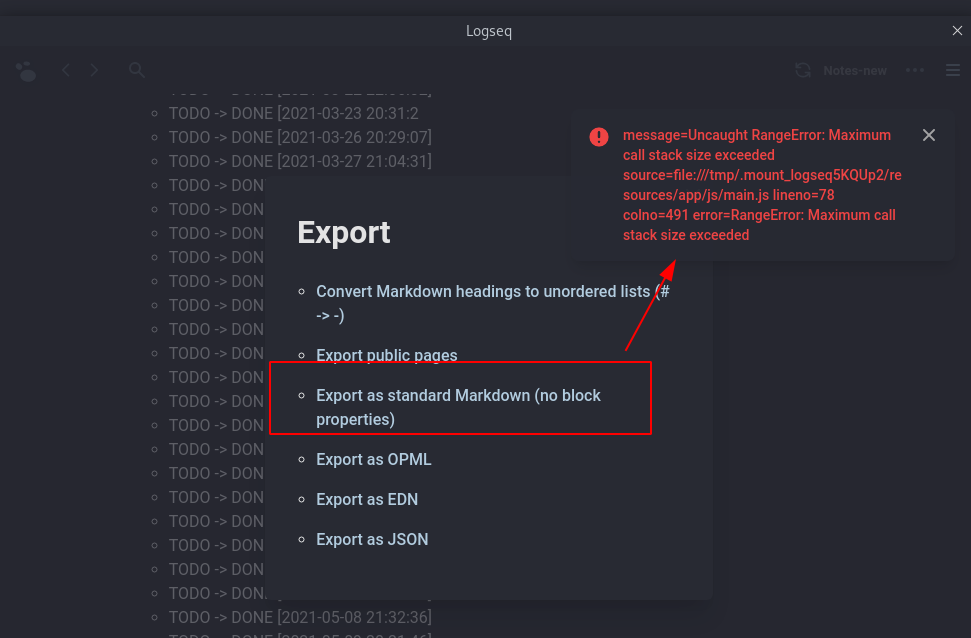Click the bullet beside 'Convert Markdown headings' option
The image size is (971, 638).
click(300, 292)
